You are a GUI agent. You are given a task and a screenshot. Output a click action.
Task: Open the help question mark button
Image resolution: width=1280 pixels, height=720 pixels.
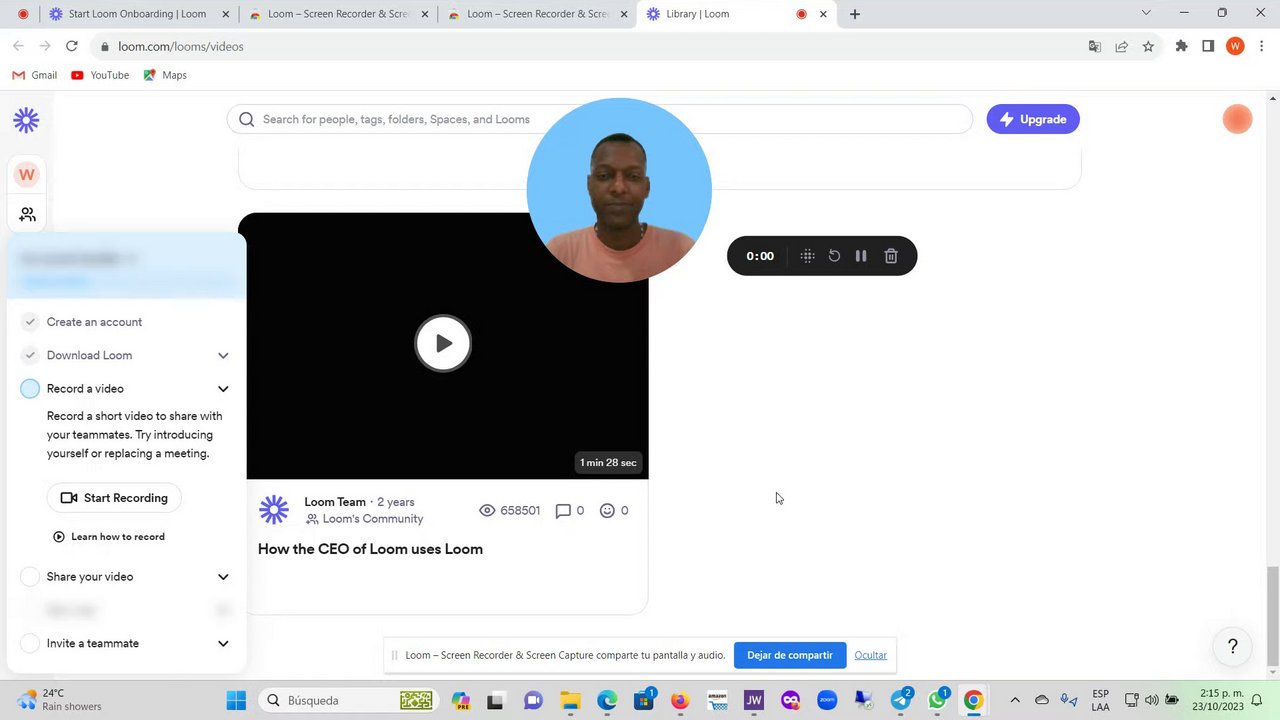(1232, 646)
